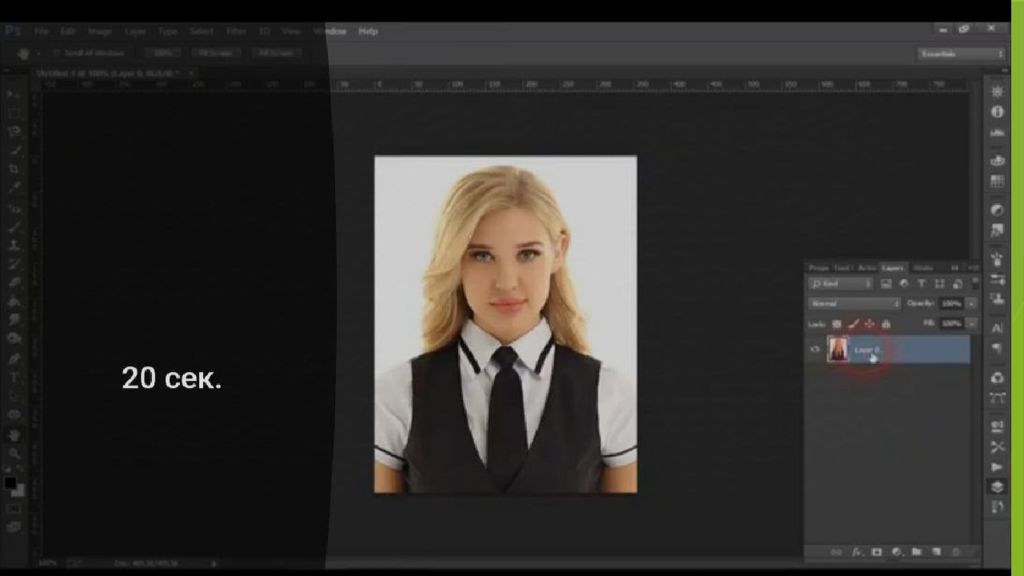Select the Eyedropper tool
Viewport: 1024px width, 576px height.
coord(14,188)
